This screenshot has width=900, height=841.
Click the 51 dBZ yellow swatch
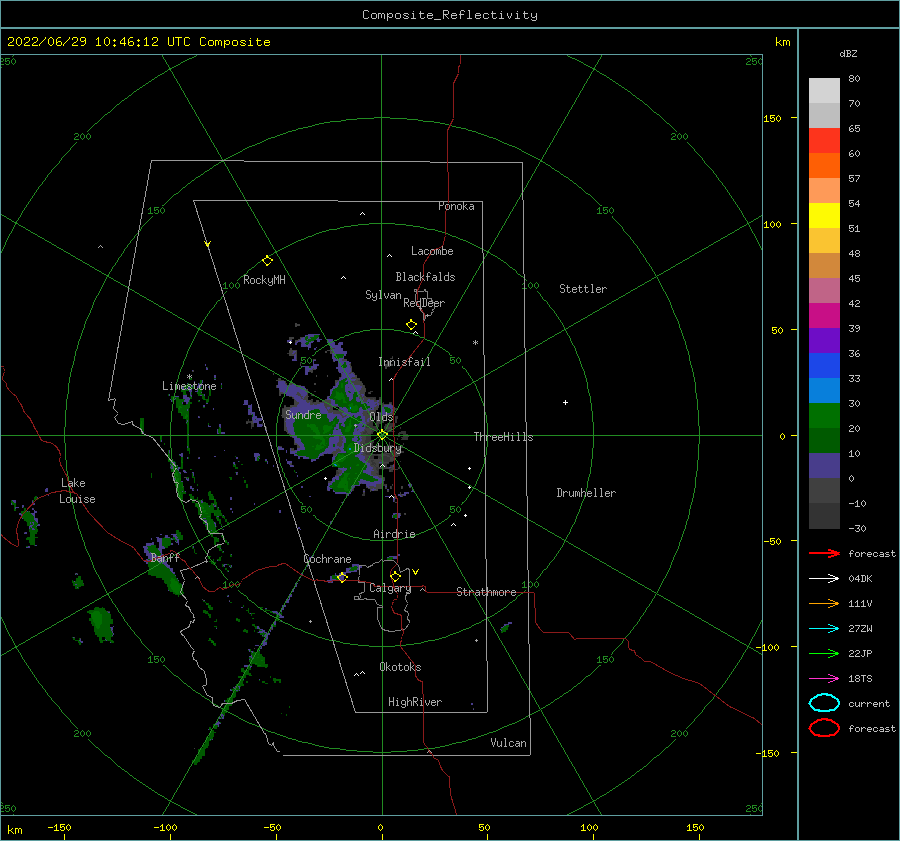(824, 215)
